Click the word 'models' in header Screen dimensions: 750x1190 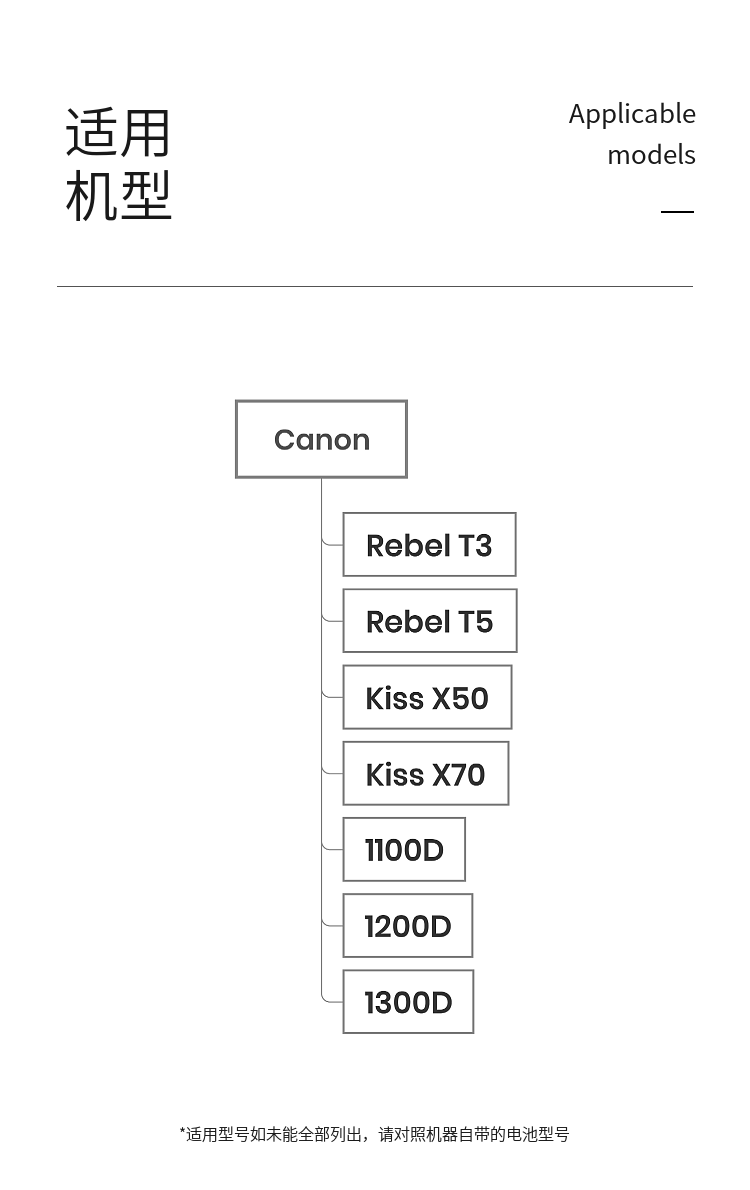[x=651, y=155]
